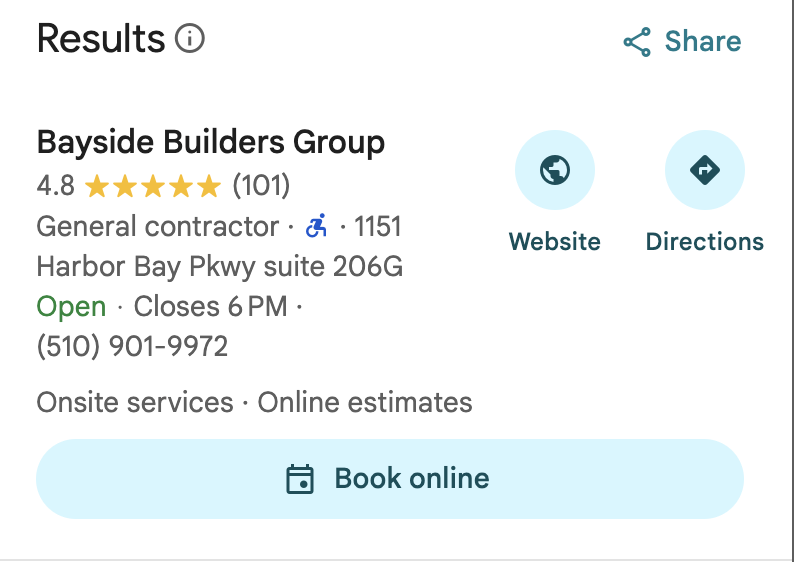This screenshot has height=562, width=794.
Task: Click the Directions text label
Action: pyautogui.click(x=704, y=242)
